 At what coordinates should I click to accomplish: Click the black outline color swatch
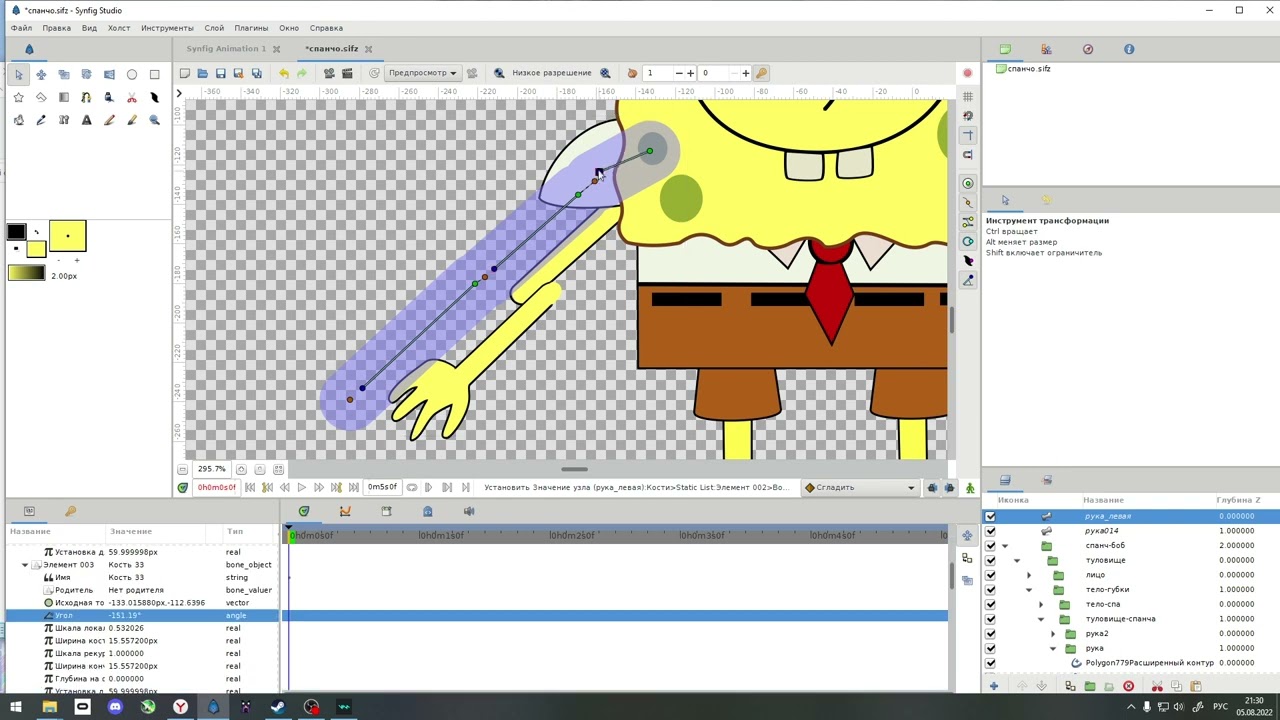point(16,232)
